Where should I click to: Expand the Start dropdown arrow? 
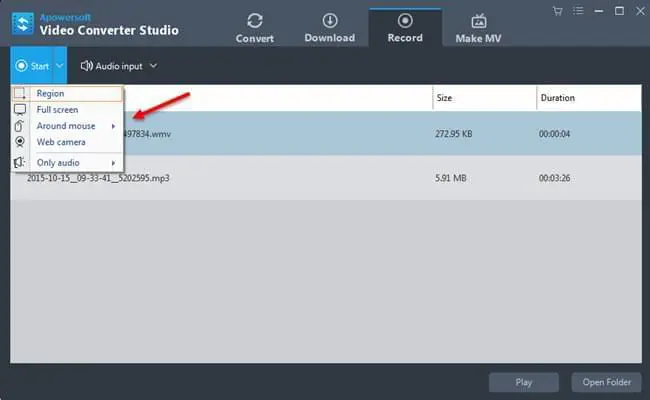coord(60,66)
